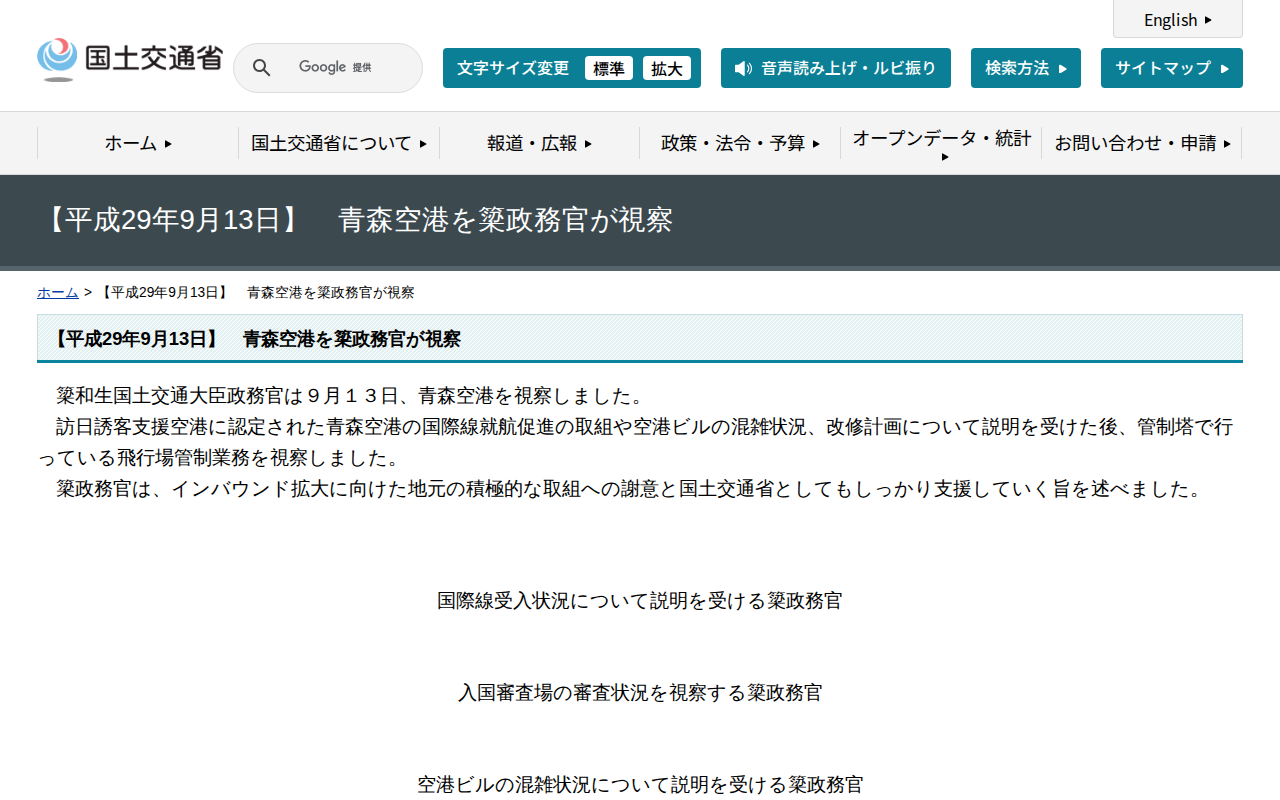Screen dimensions: 1280x800
Task: Select 標準 standard text size
Action: pyautogui.click(x=609, y=68)
